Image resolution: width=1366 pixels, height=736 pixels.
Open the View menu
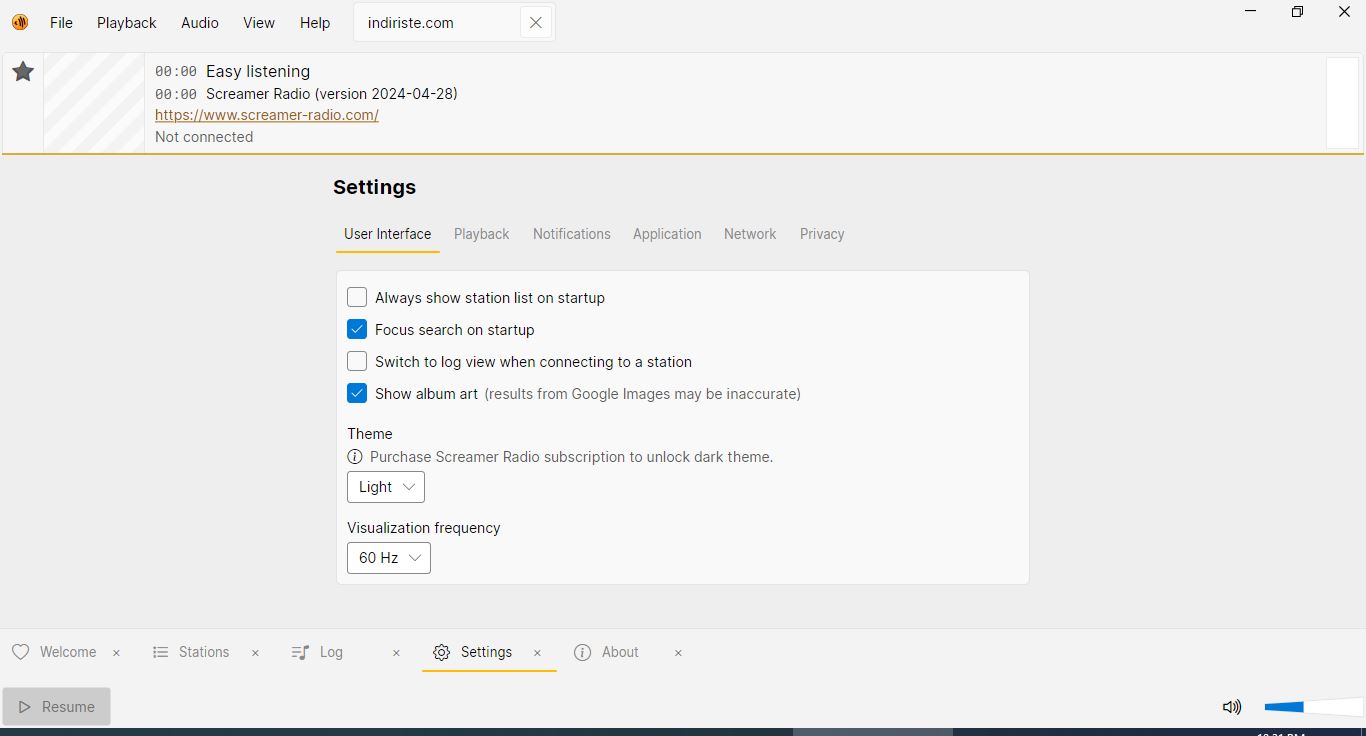pyautogui.click(x=259, y=23)
